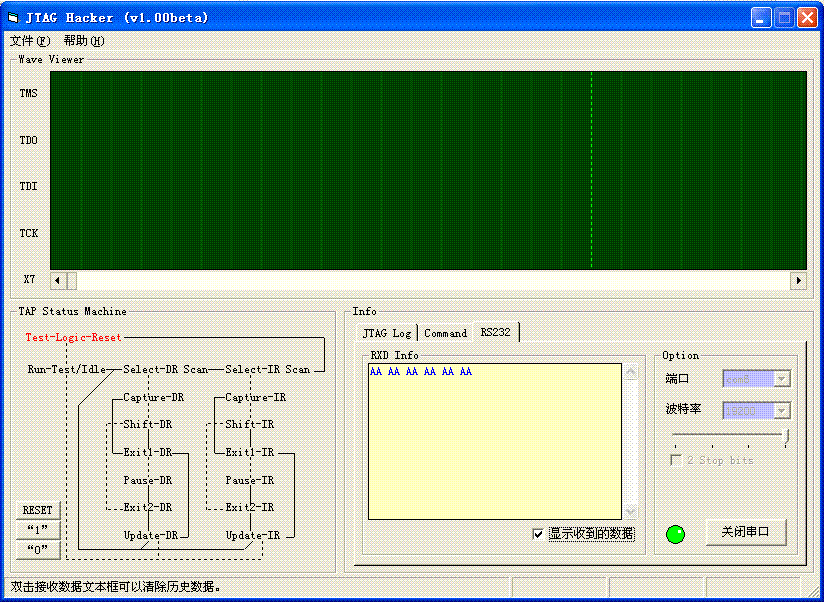The width and height of the screenshot is (824, 602).
Task: Click the wave viewer horizontal scrollbar thumb
Action: pyautogui.click(x=71, y=281)
